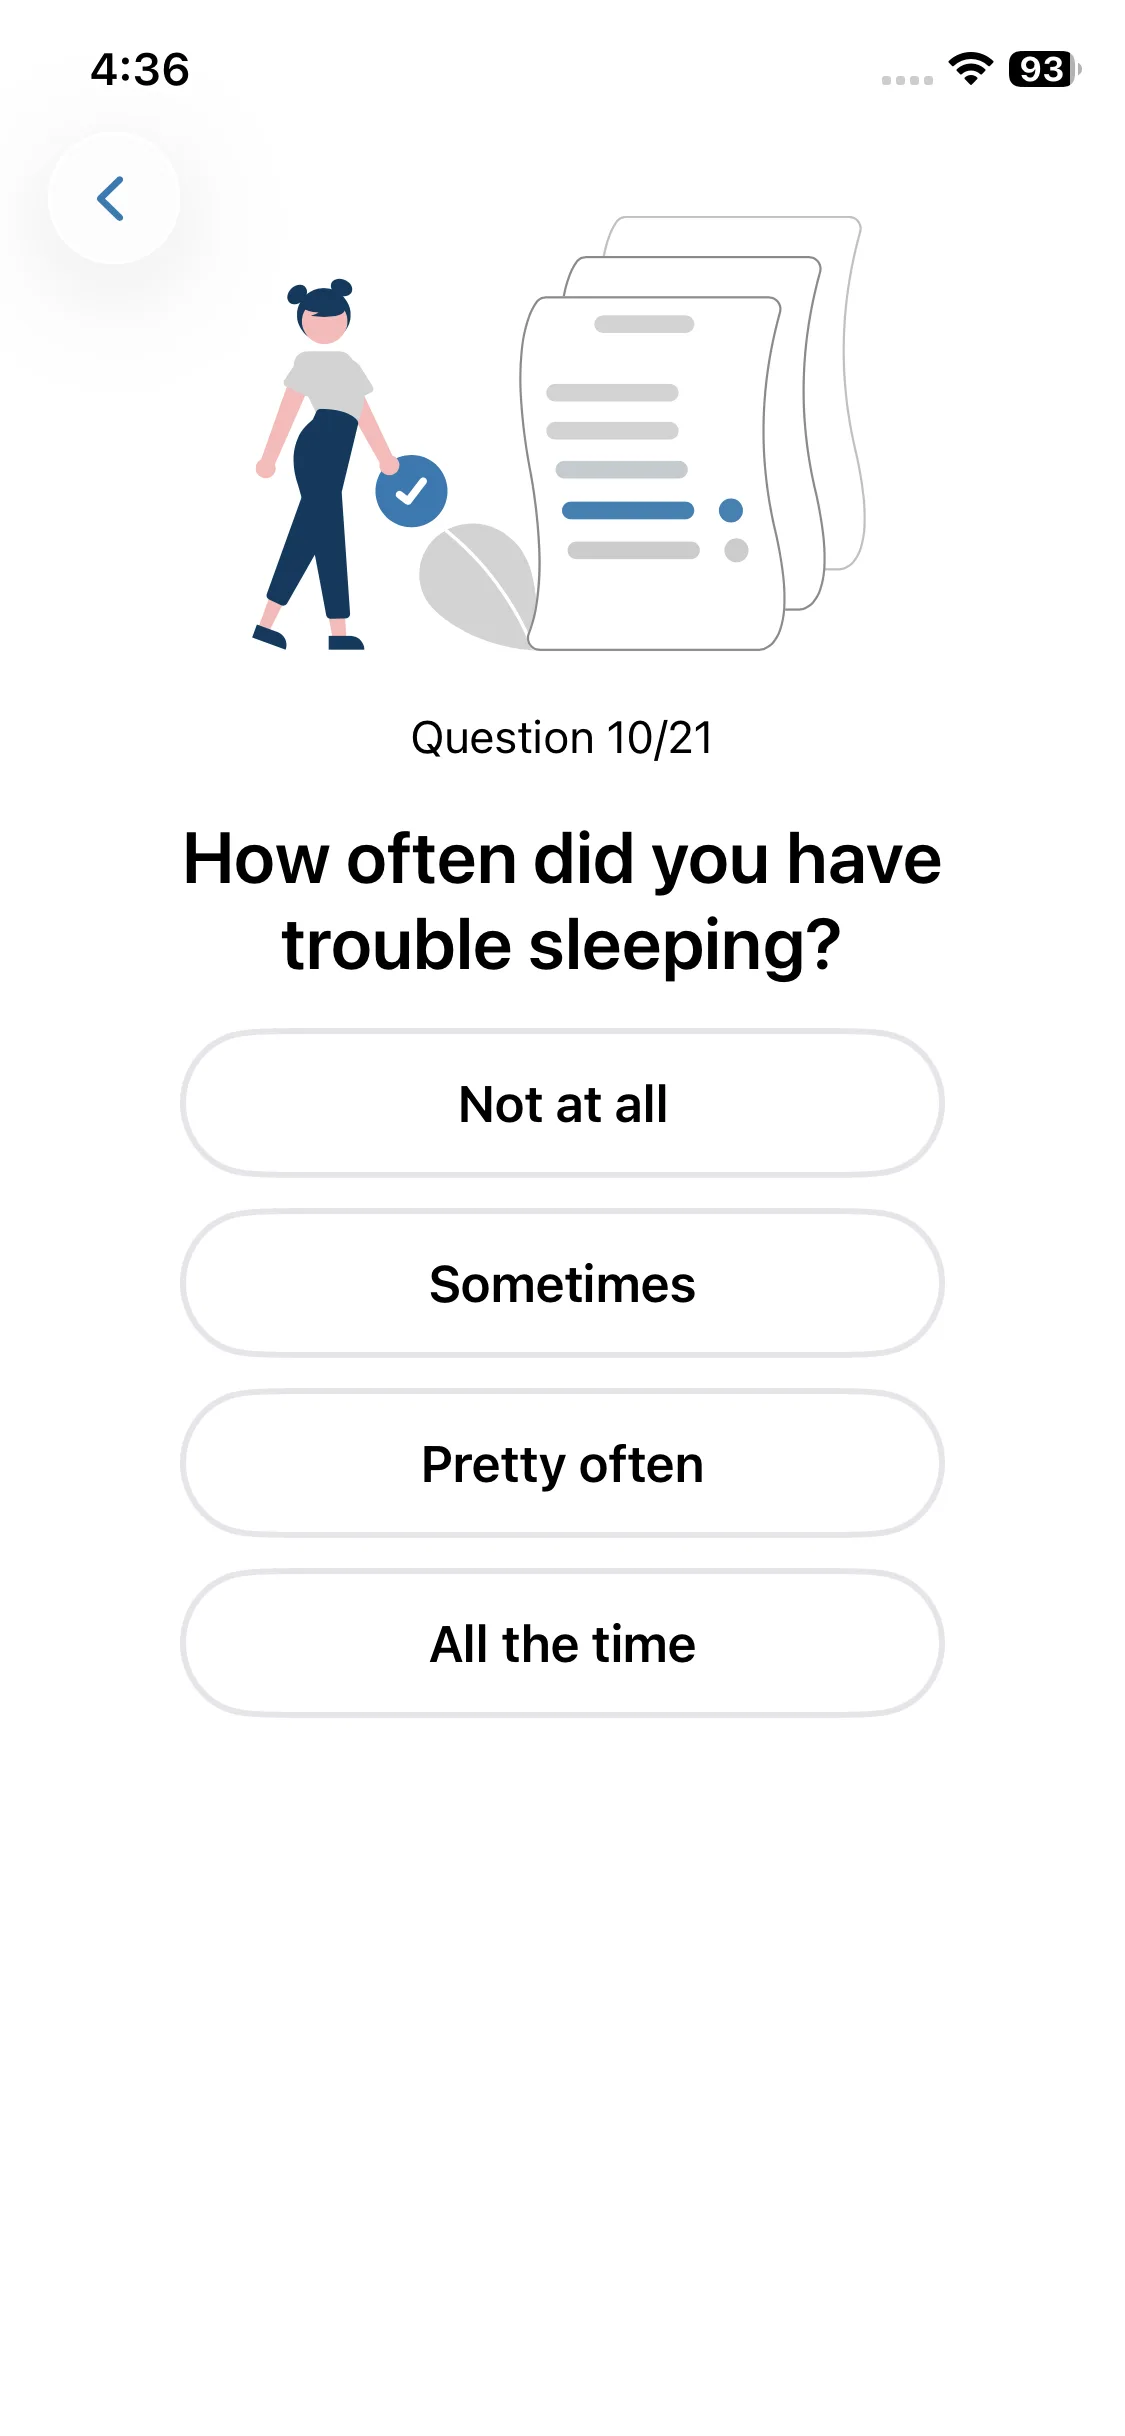Click the front document page illustration
Viewport: 1125px width, 2436px height.
coord(650,600)
